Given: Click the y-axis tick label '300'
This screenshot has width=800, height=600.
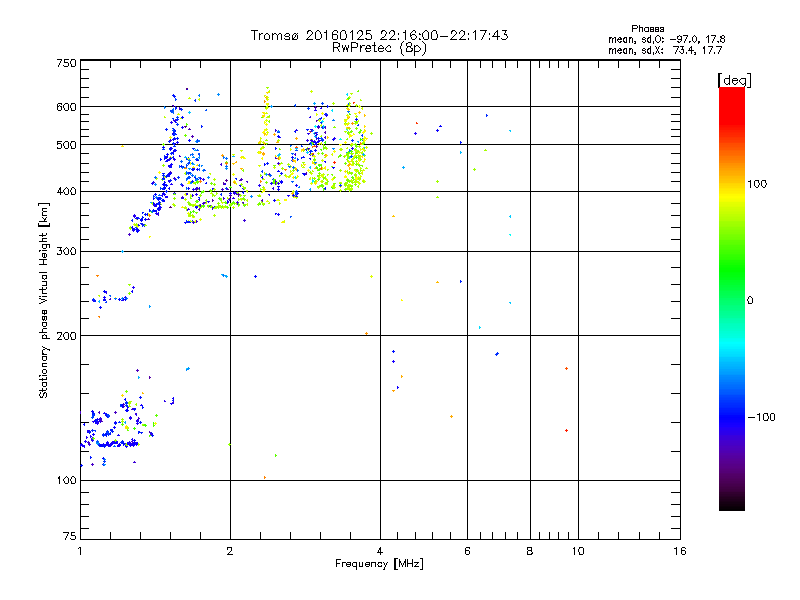Looking at the screenshot, I should click(x=67, y=252).
